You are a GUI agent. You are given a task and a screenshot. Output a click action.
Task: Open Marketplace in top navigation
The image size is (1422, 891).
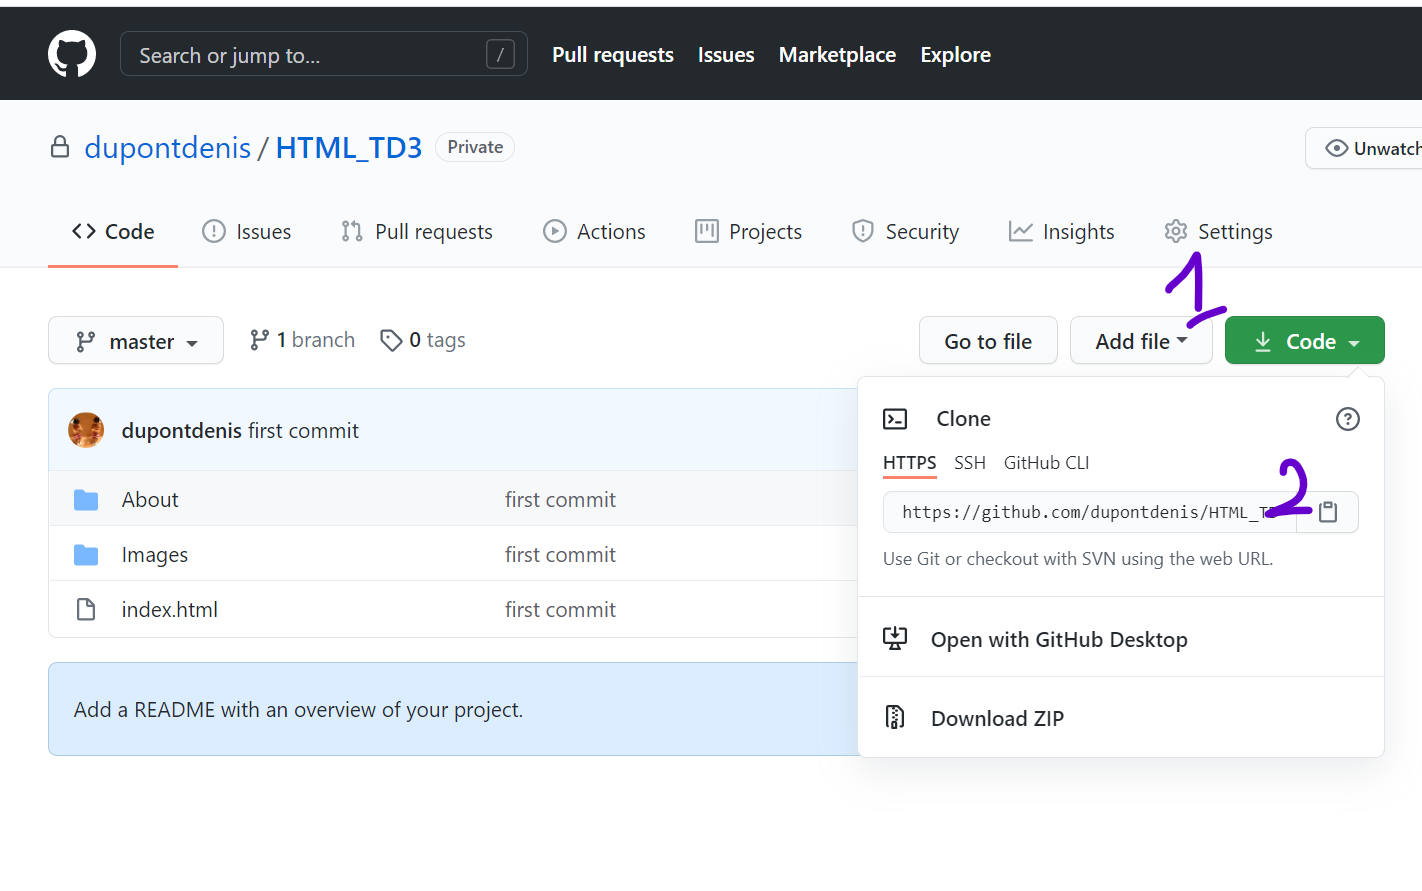point(837,55)
